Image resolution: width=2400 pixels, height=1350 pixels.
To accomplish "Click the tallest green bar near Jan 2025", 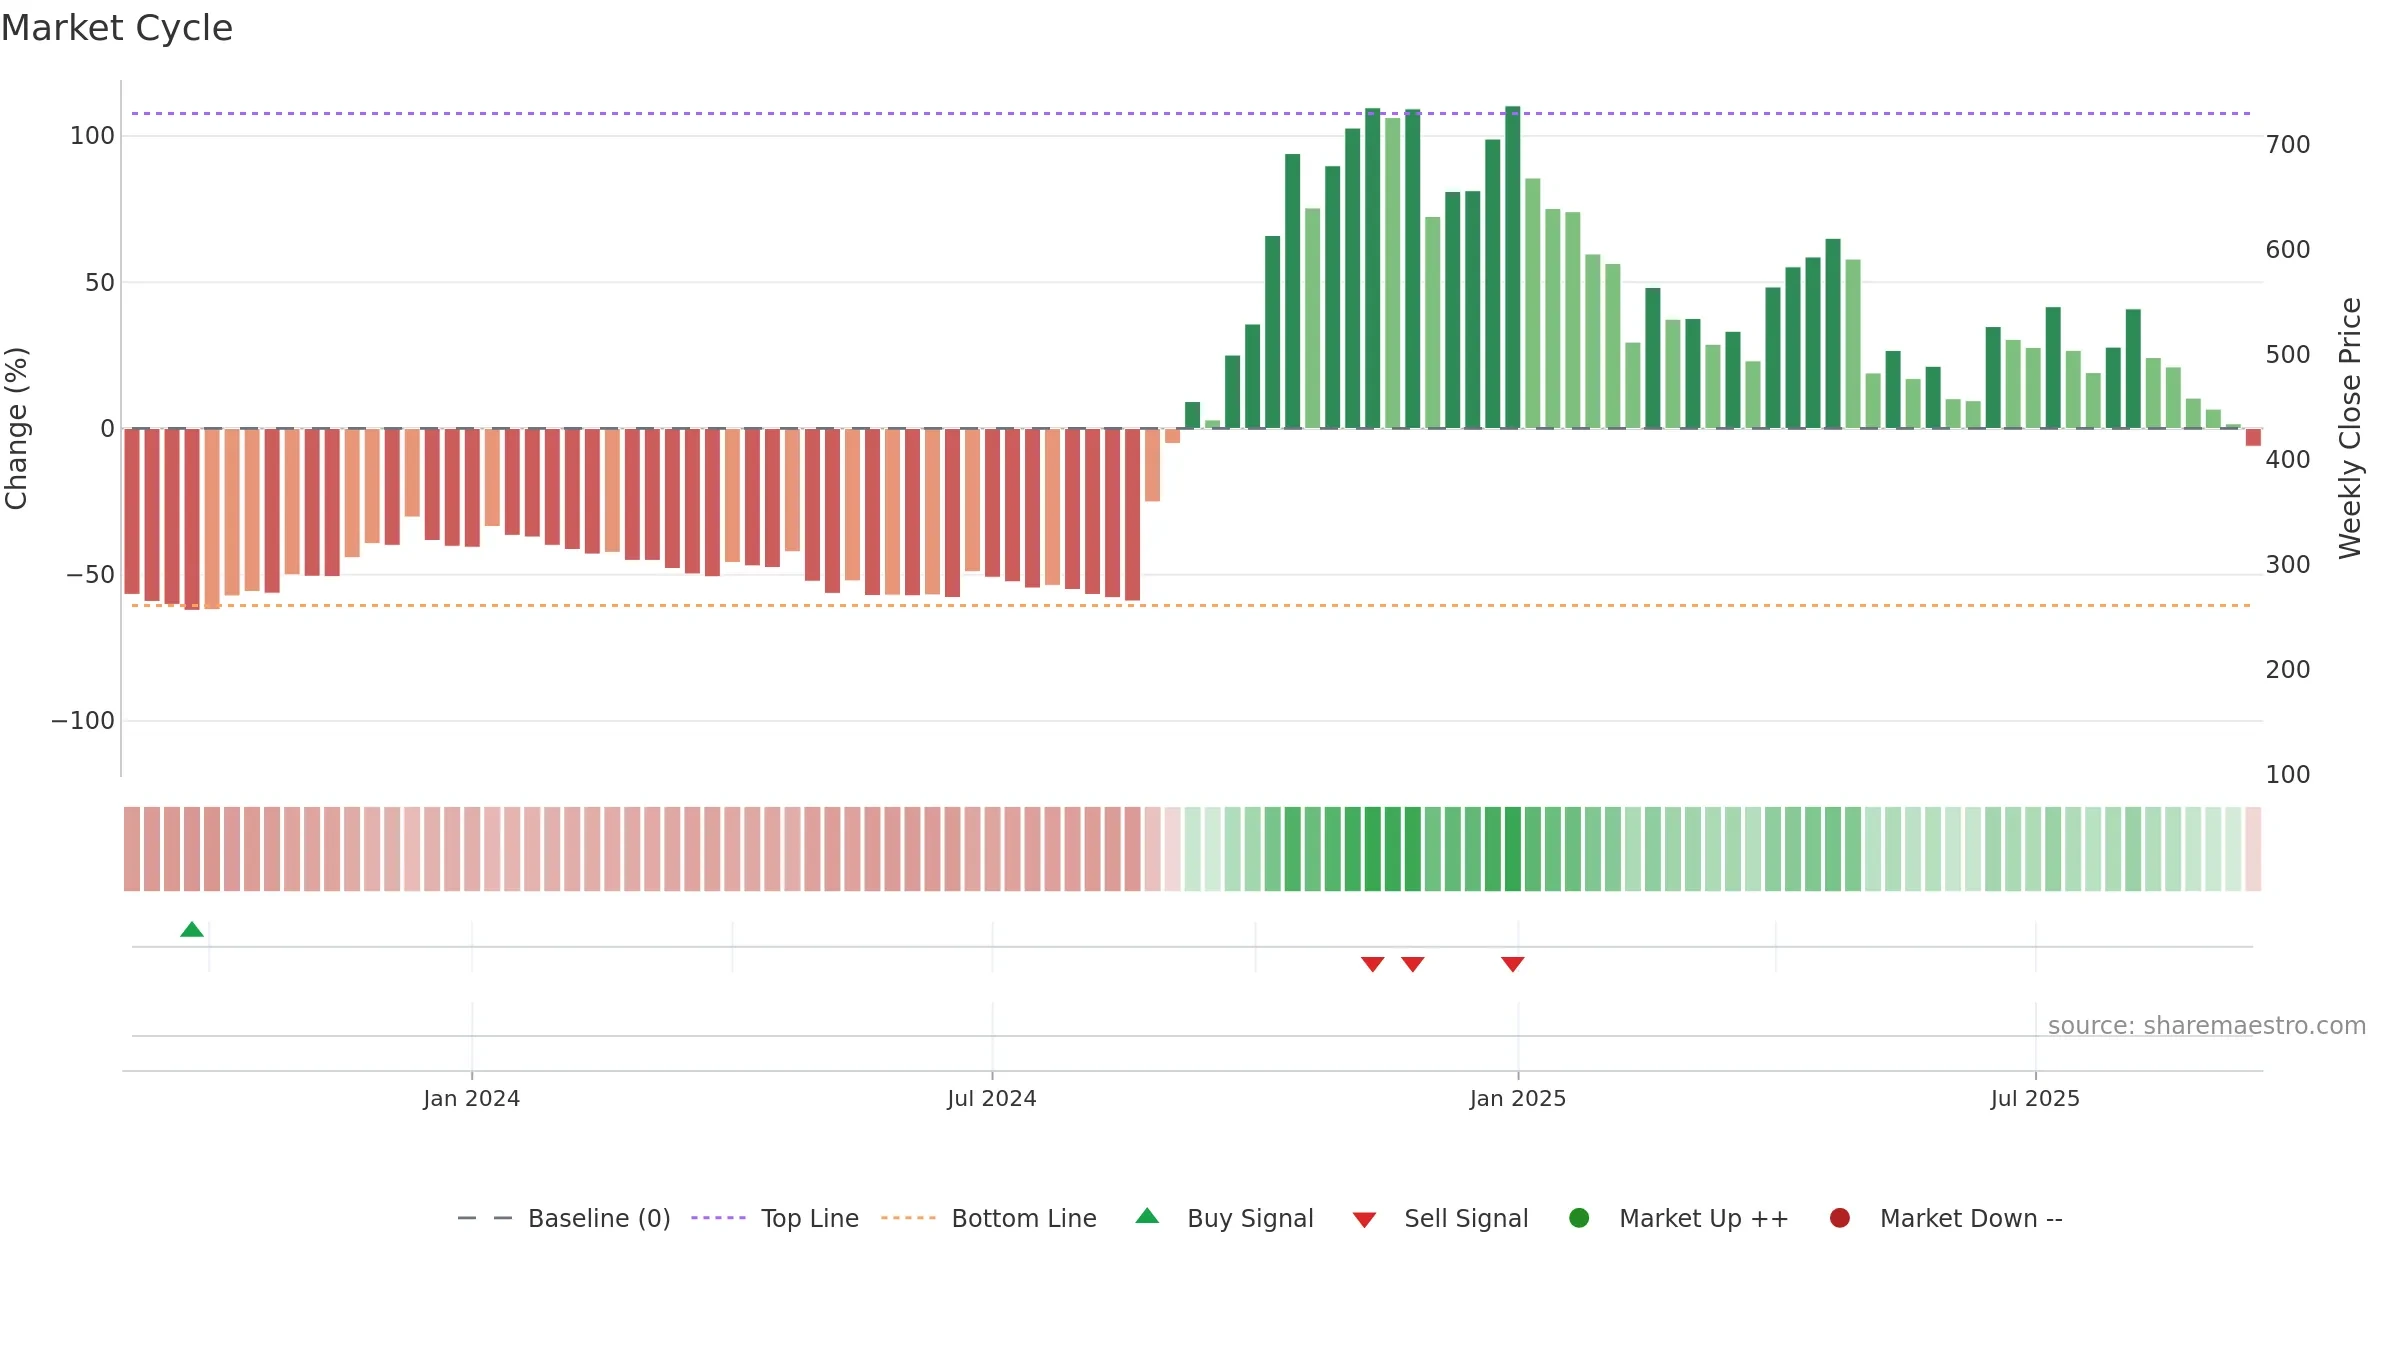I will coord(1512,267).
